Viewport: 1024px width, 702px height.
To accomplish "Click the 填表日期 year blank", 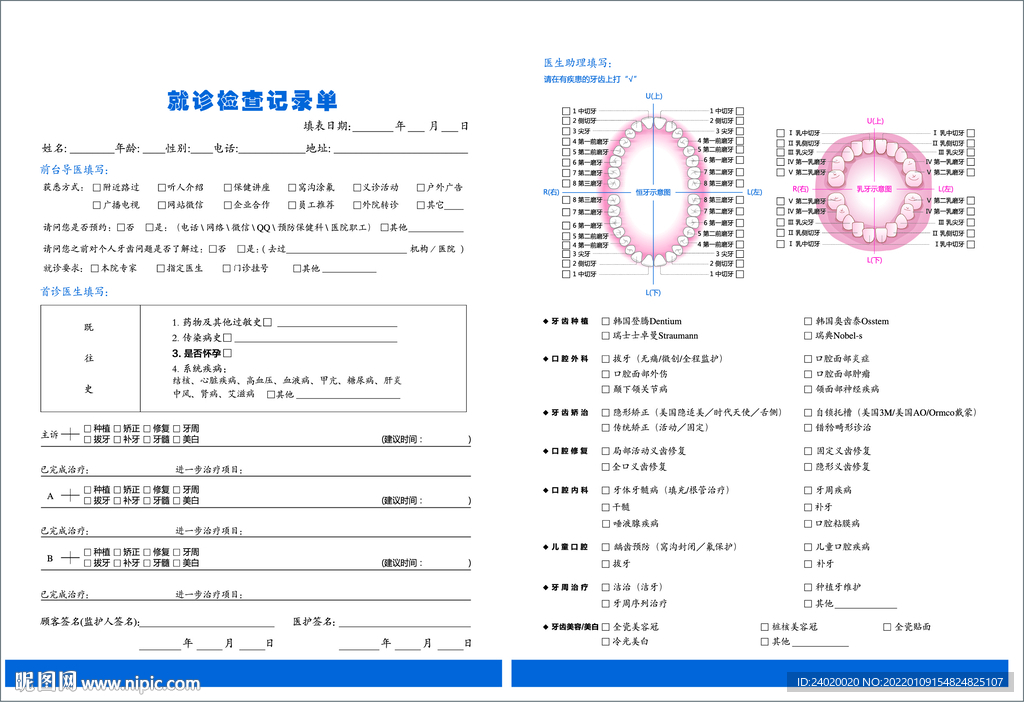I will coord(373,127).
